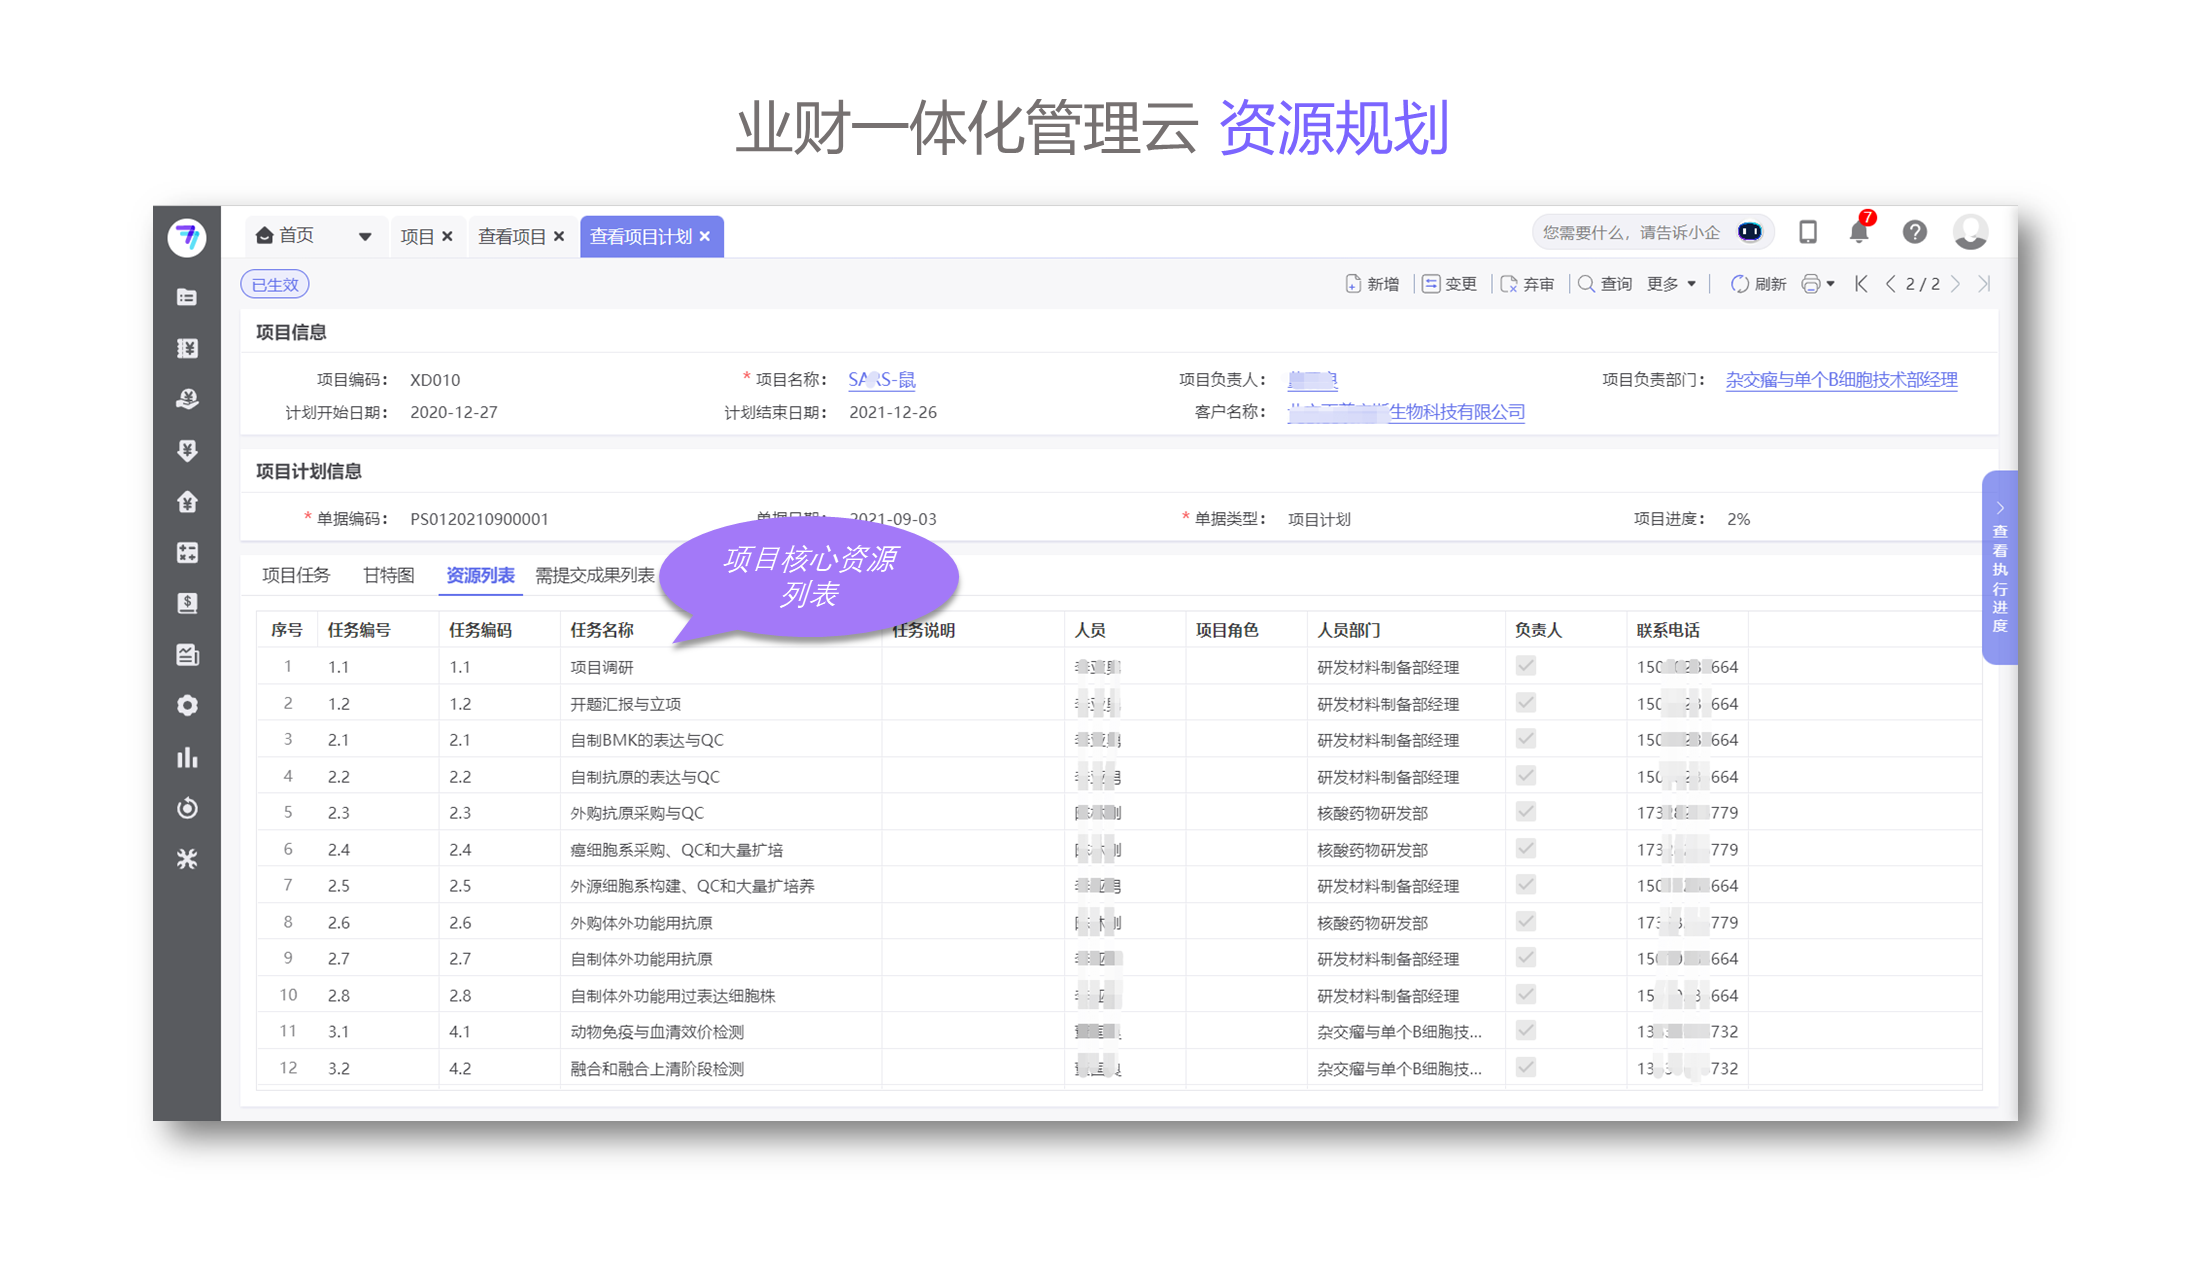Expand dropdown arrow next to 首页
Viewport: 2192px width, 1265px height.
tap(365, 237)
